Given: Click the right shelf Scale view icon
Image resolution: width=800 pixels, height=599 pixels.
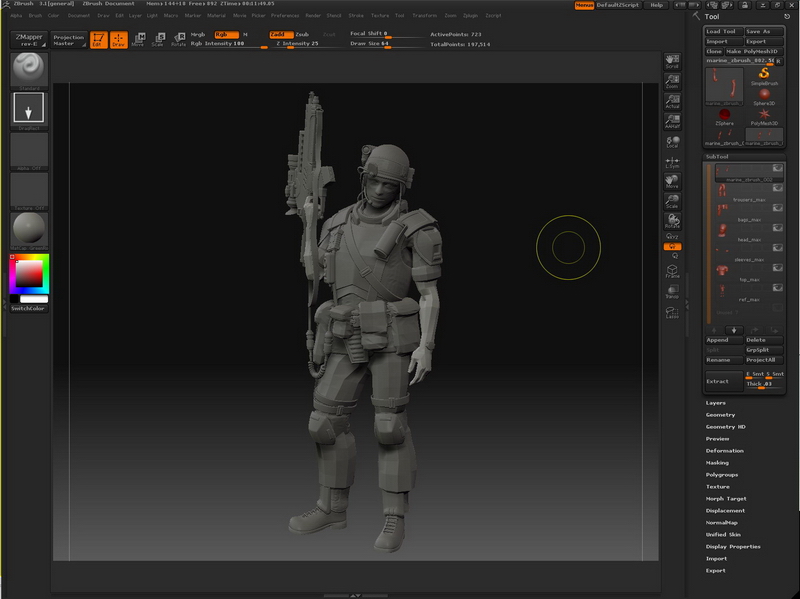Looking at the screenshot, I should 672,202.
